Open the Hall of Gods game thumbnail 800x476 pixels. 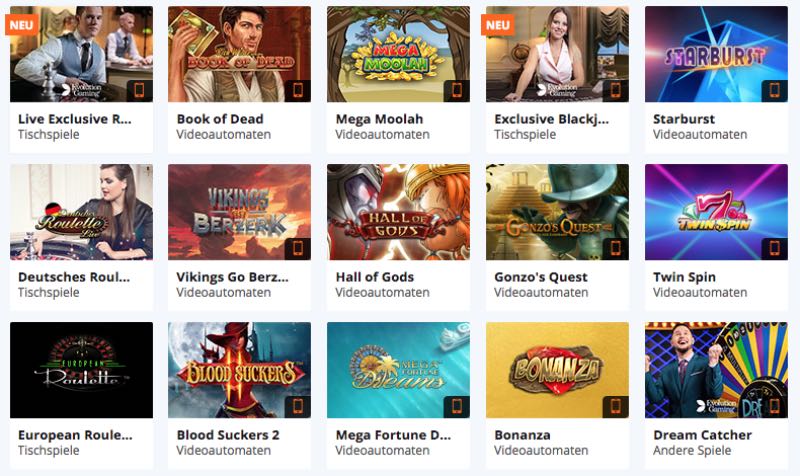(x=398, y=212)
